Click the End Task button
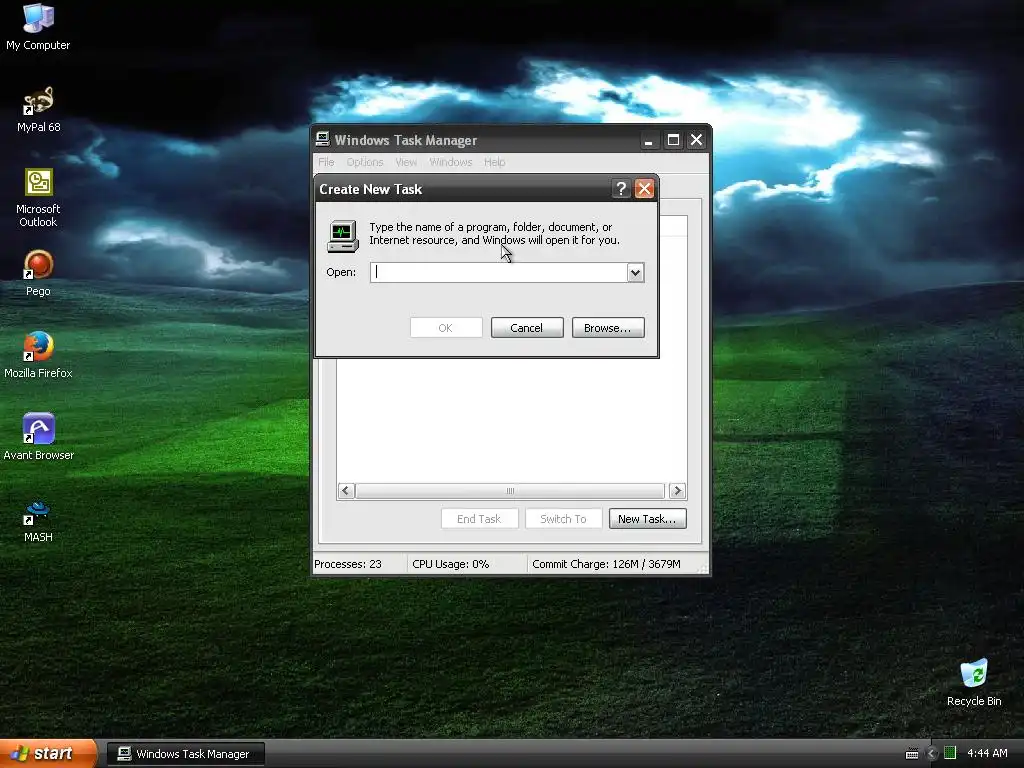Screen dimensions: 1024x768 [479, 519]
